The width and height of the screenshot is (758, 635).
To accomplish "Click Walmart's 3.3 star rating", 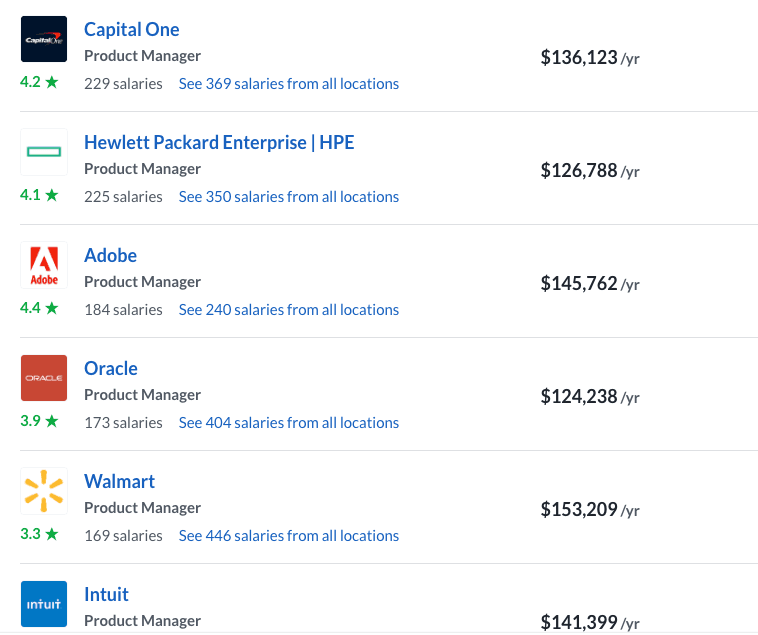I will tap(39, 534).
